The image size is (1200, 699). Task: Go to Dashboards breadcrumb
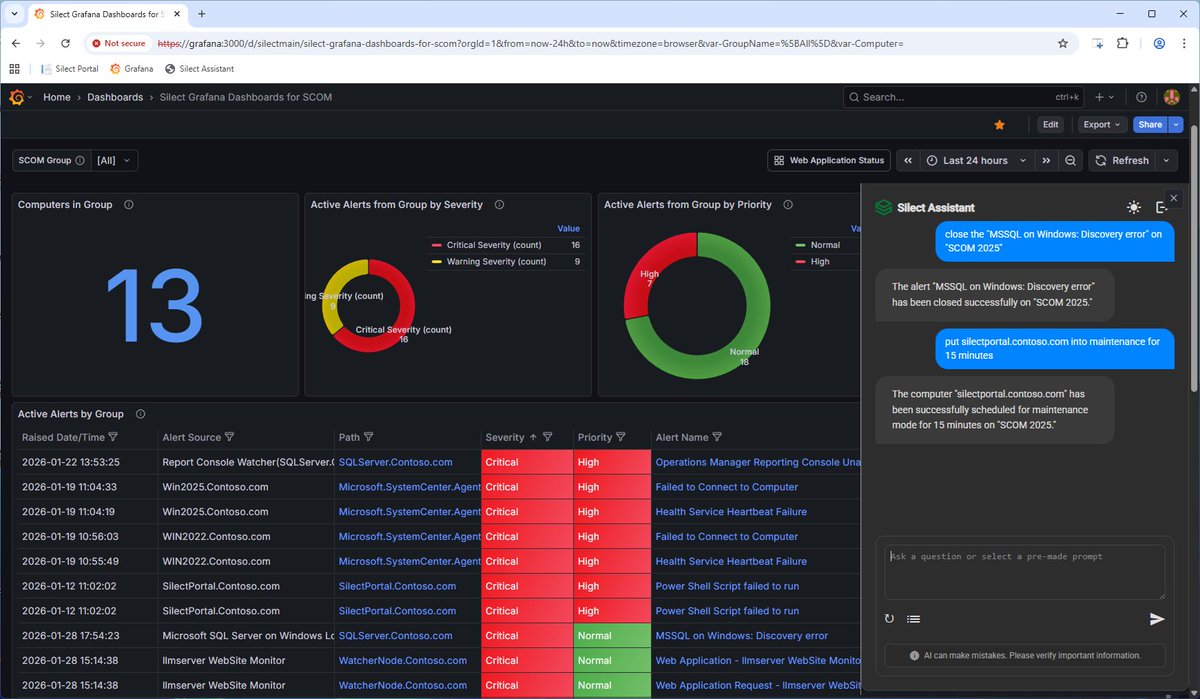[x=115, y=97]
